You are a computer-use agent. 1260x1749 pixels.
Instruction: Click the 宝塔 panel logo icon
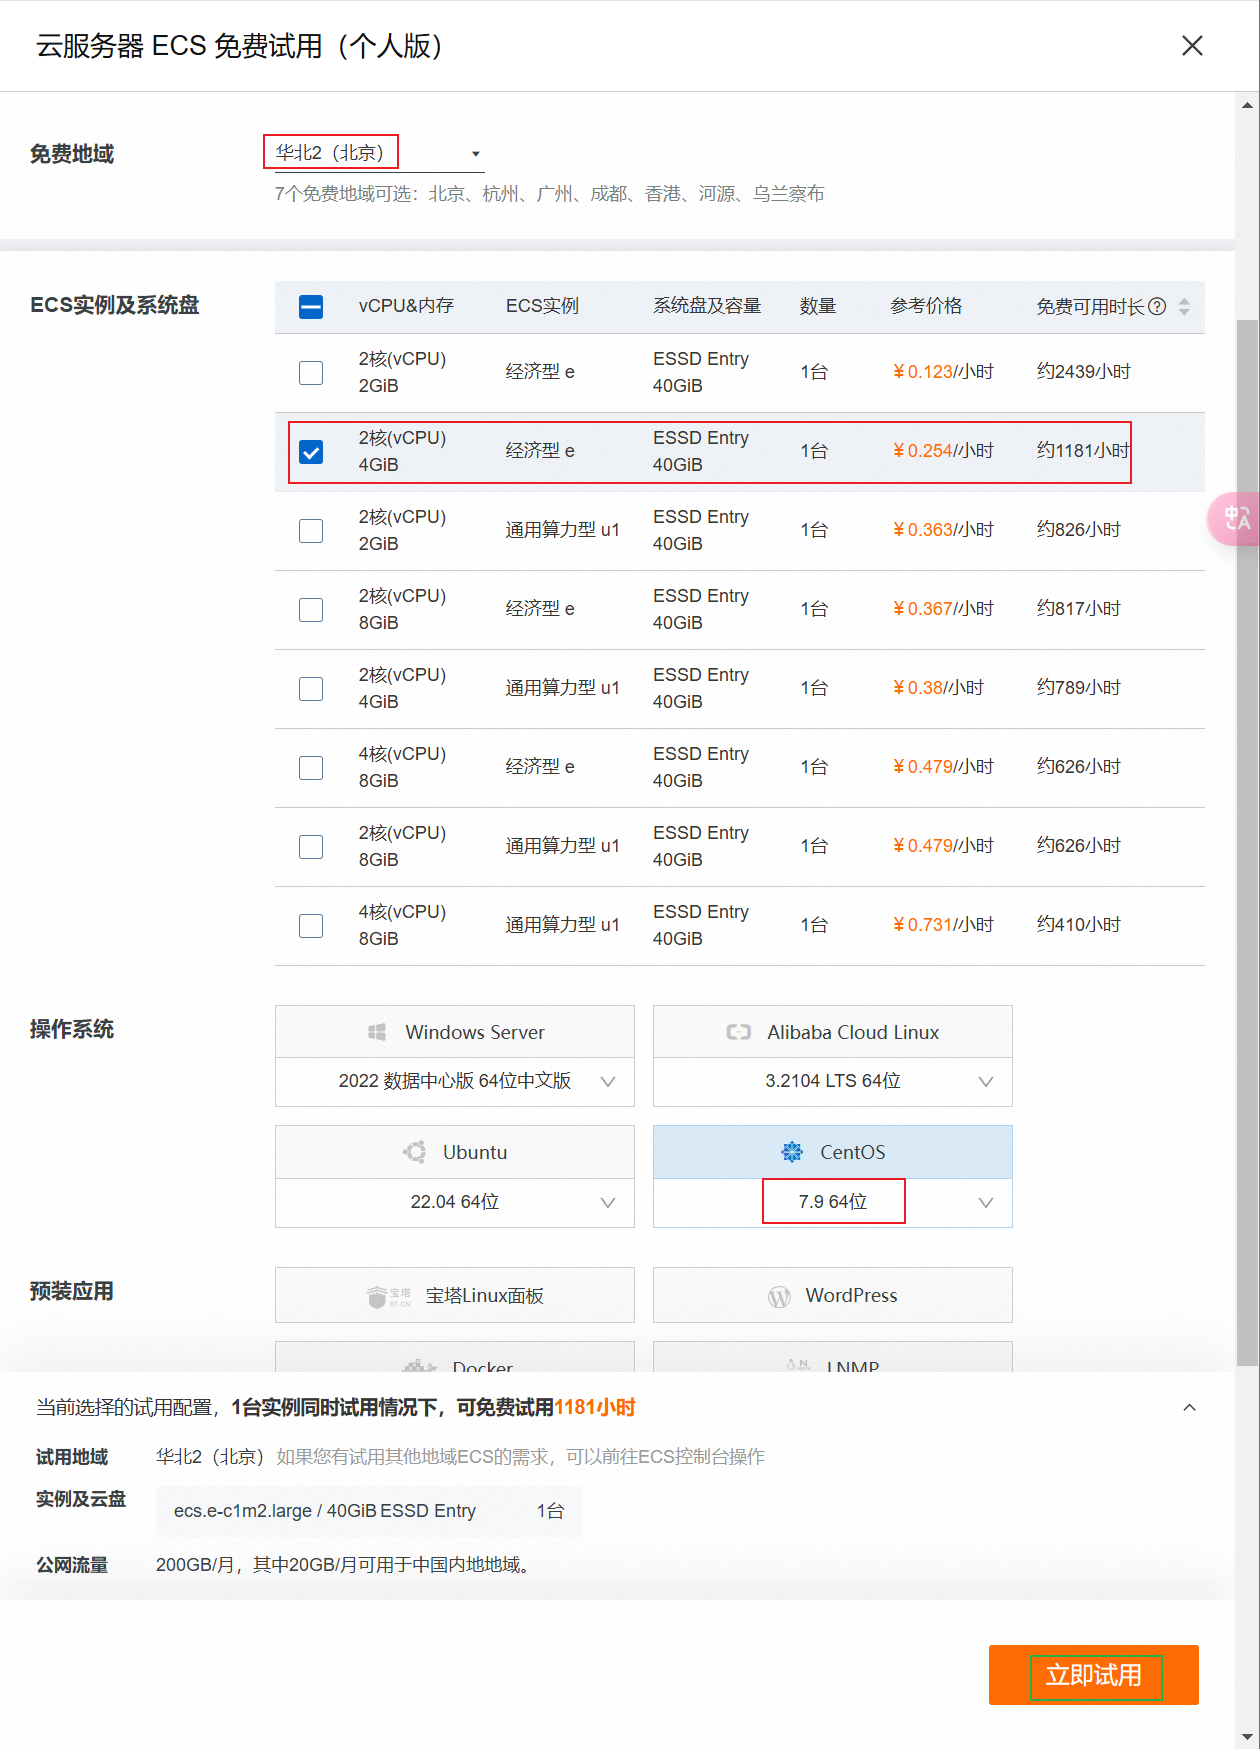pyautogui.click(x=389, y=1296)
